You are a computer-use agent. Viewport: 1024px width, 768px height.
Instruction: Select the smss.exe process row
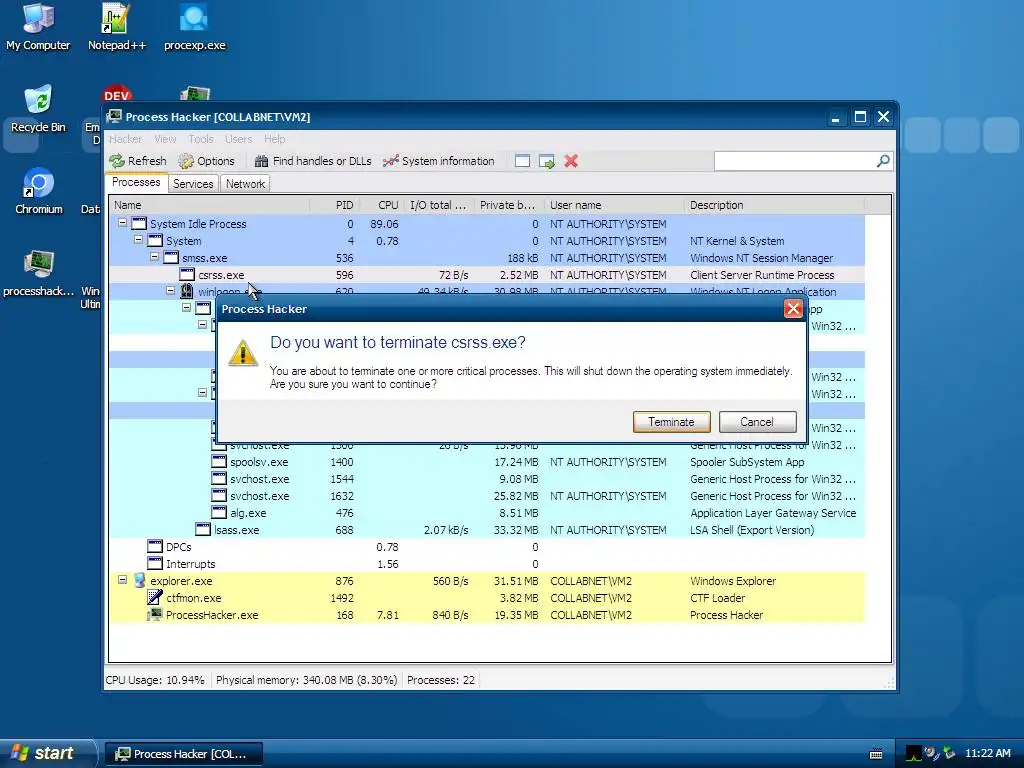click(x=487, y=258)
